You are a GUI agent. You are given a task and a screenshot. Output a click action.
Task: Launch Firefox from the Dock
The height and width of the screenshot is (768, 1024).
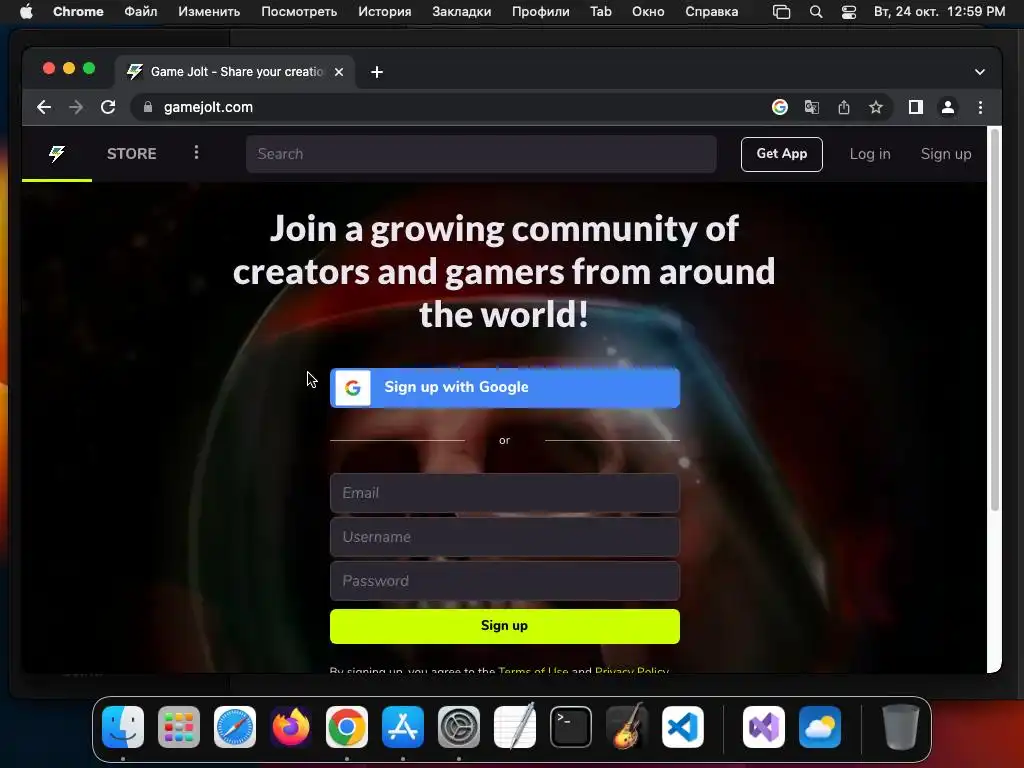(291, 727)
